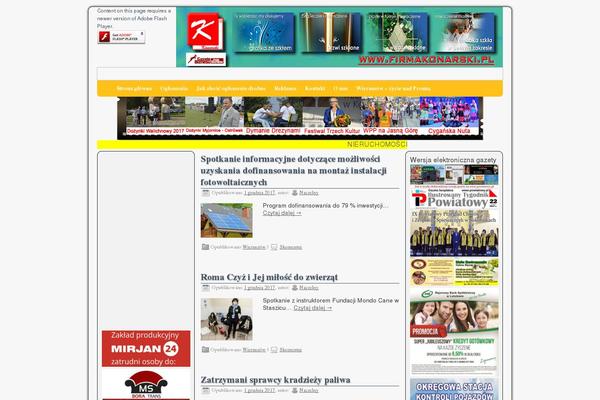Click the NIERUCHOMOŚCI scrolling ticker text

click(x=377, y=145)
